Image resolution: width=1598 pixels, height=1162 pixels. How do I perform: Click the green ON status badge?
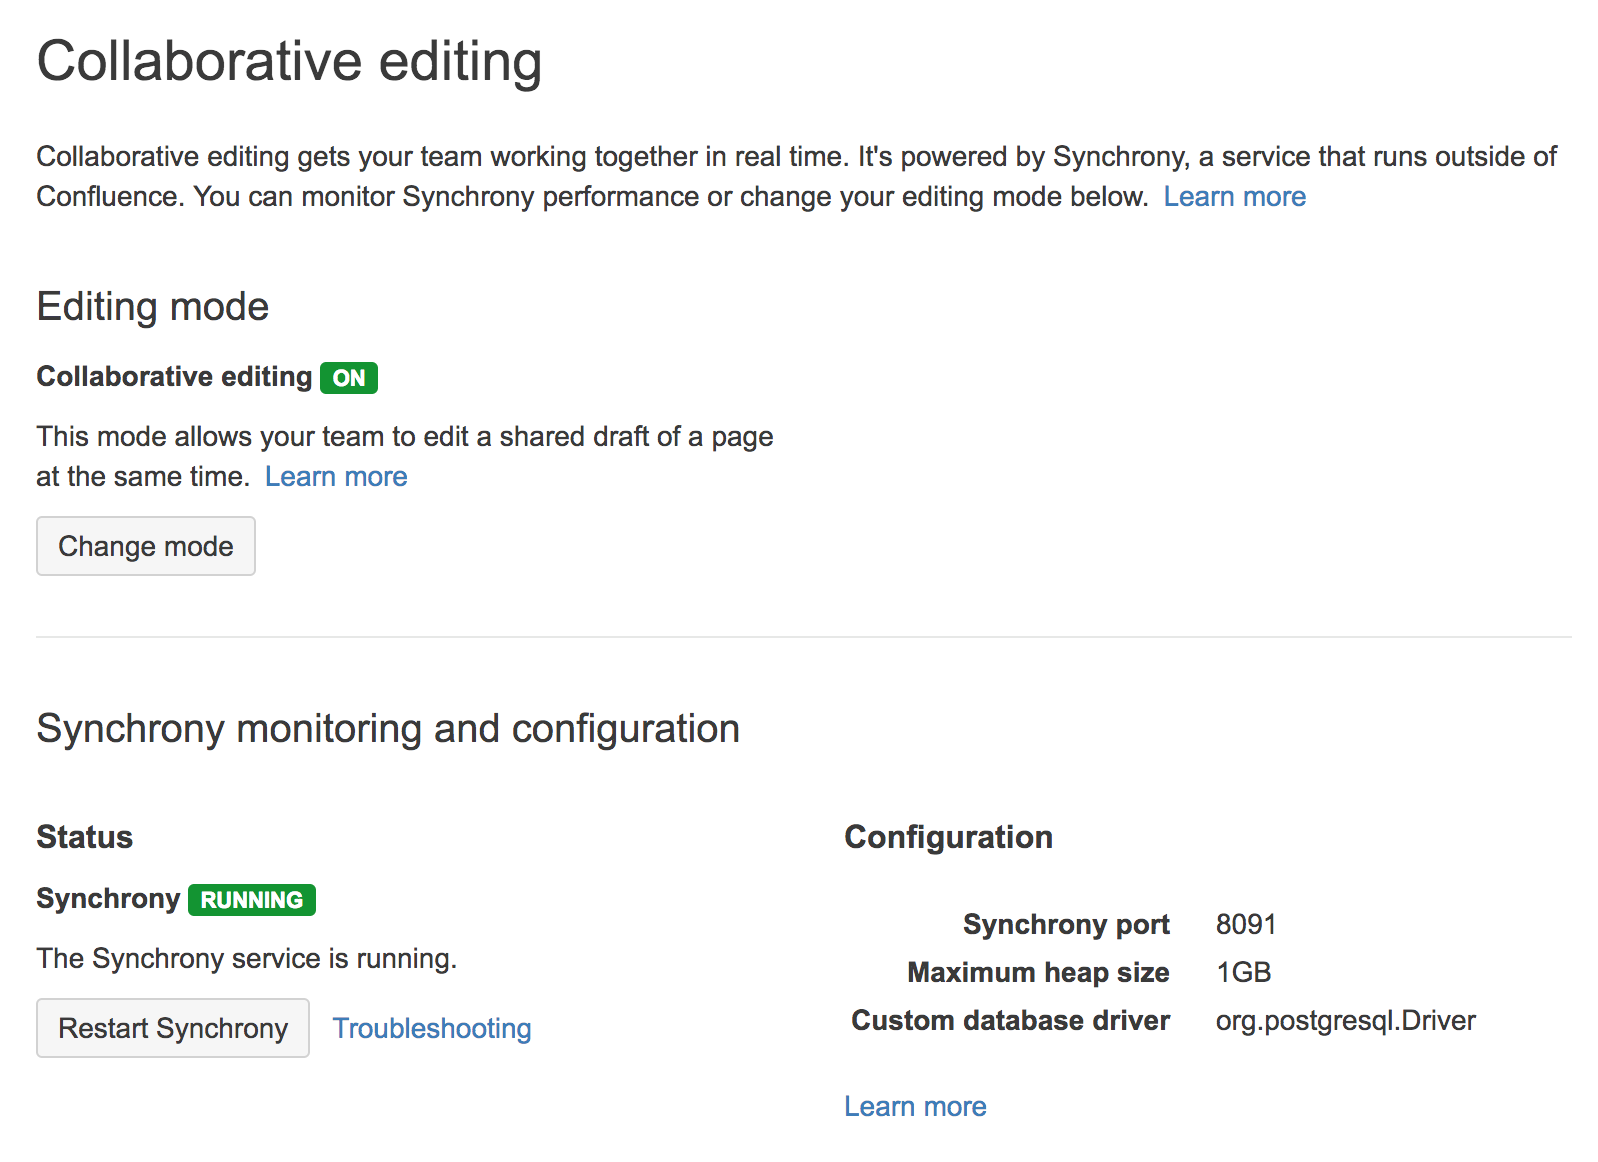349,378
